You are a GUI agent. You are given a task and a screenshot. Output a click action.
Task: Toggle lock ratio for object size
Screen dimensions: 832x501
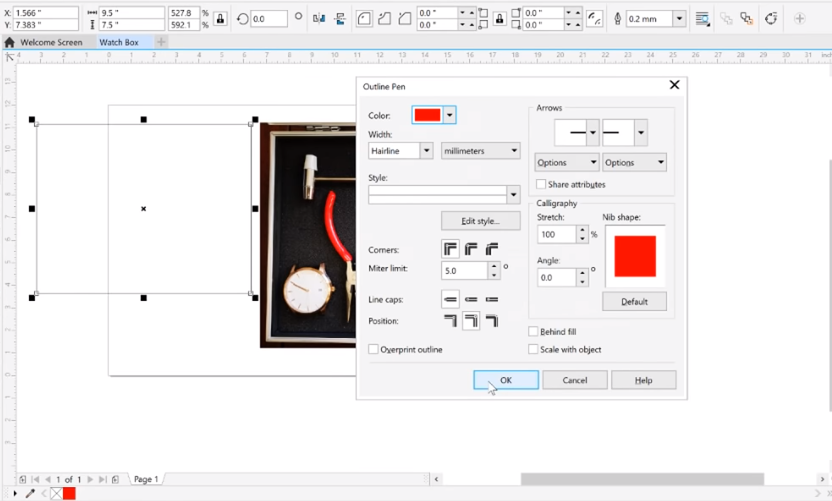tap(220, 19)
